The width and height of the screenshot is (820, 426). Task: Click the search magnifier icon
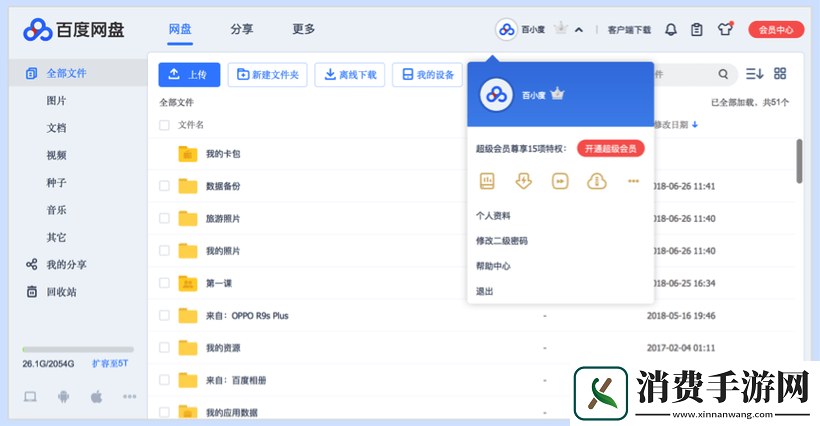(723, 74)
